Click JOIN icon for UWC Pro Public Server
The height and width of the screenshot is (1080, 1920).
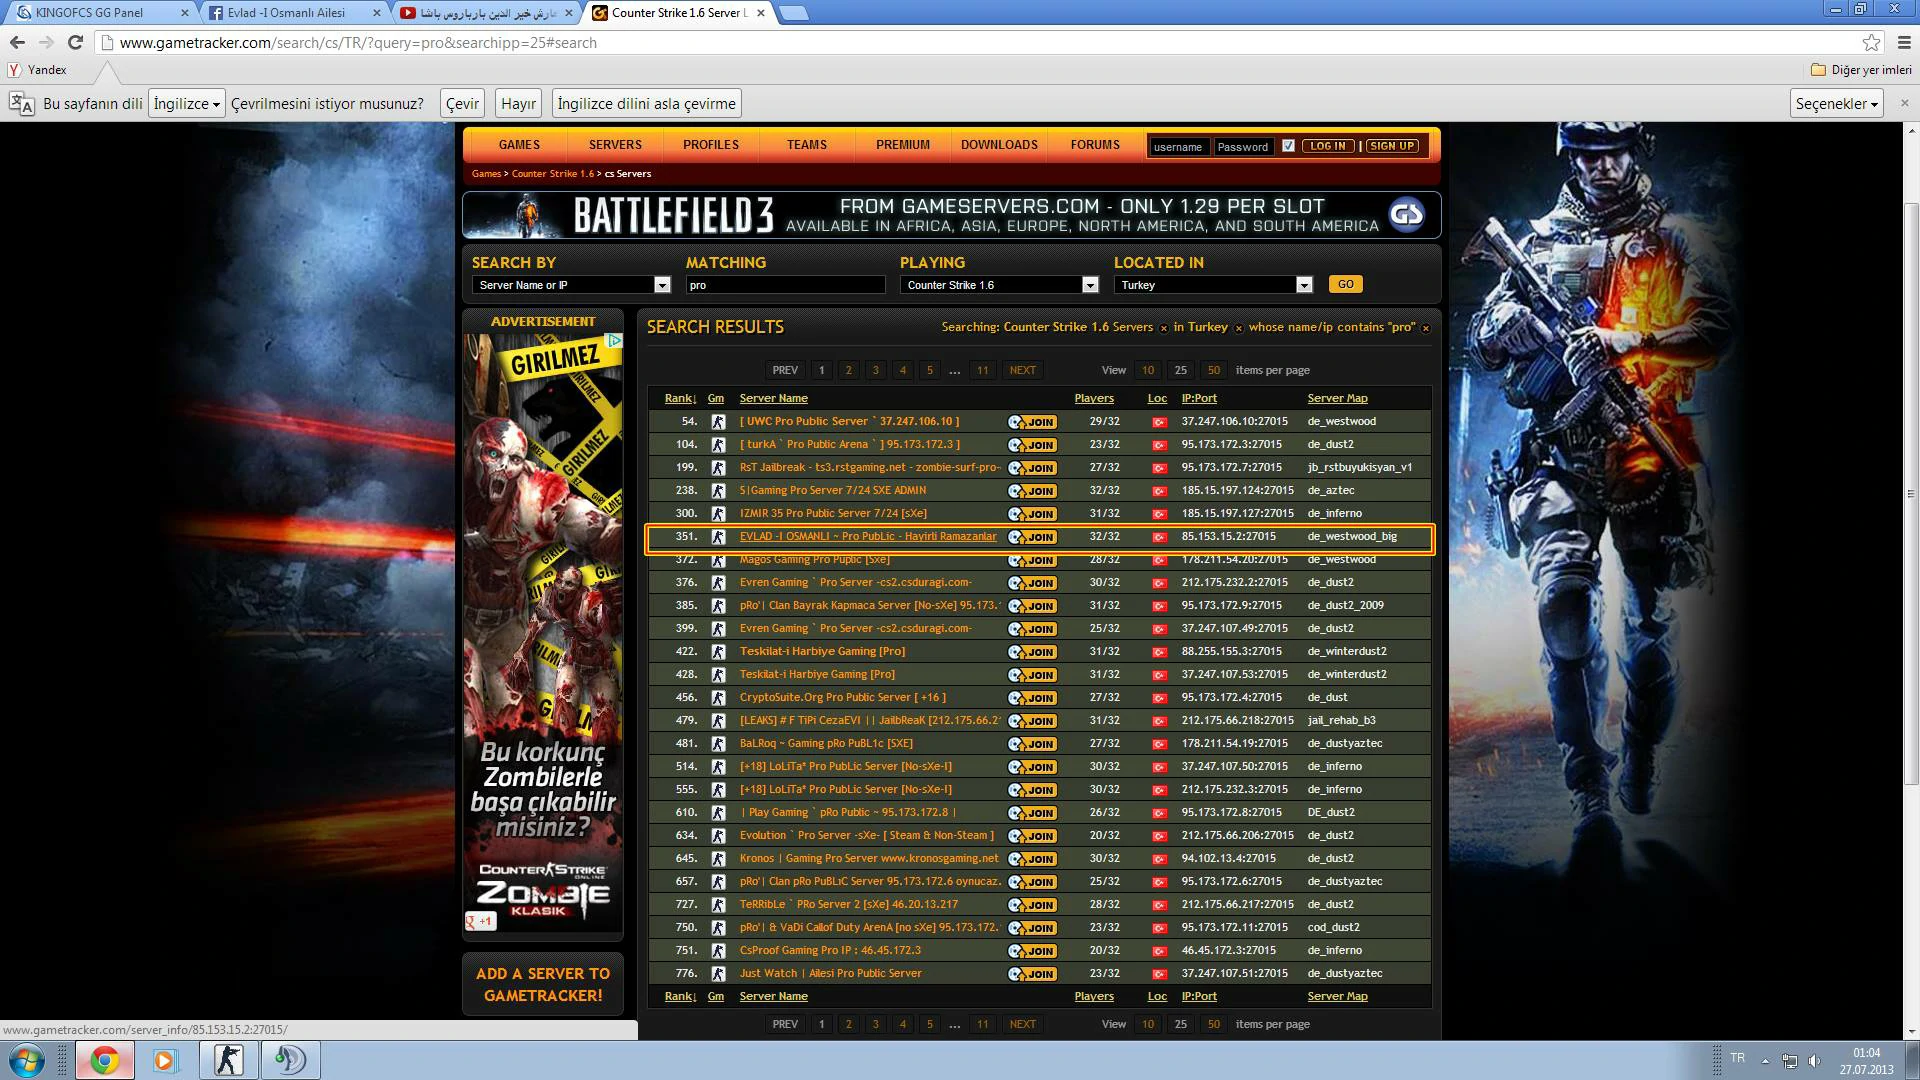(1032, 422)
